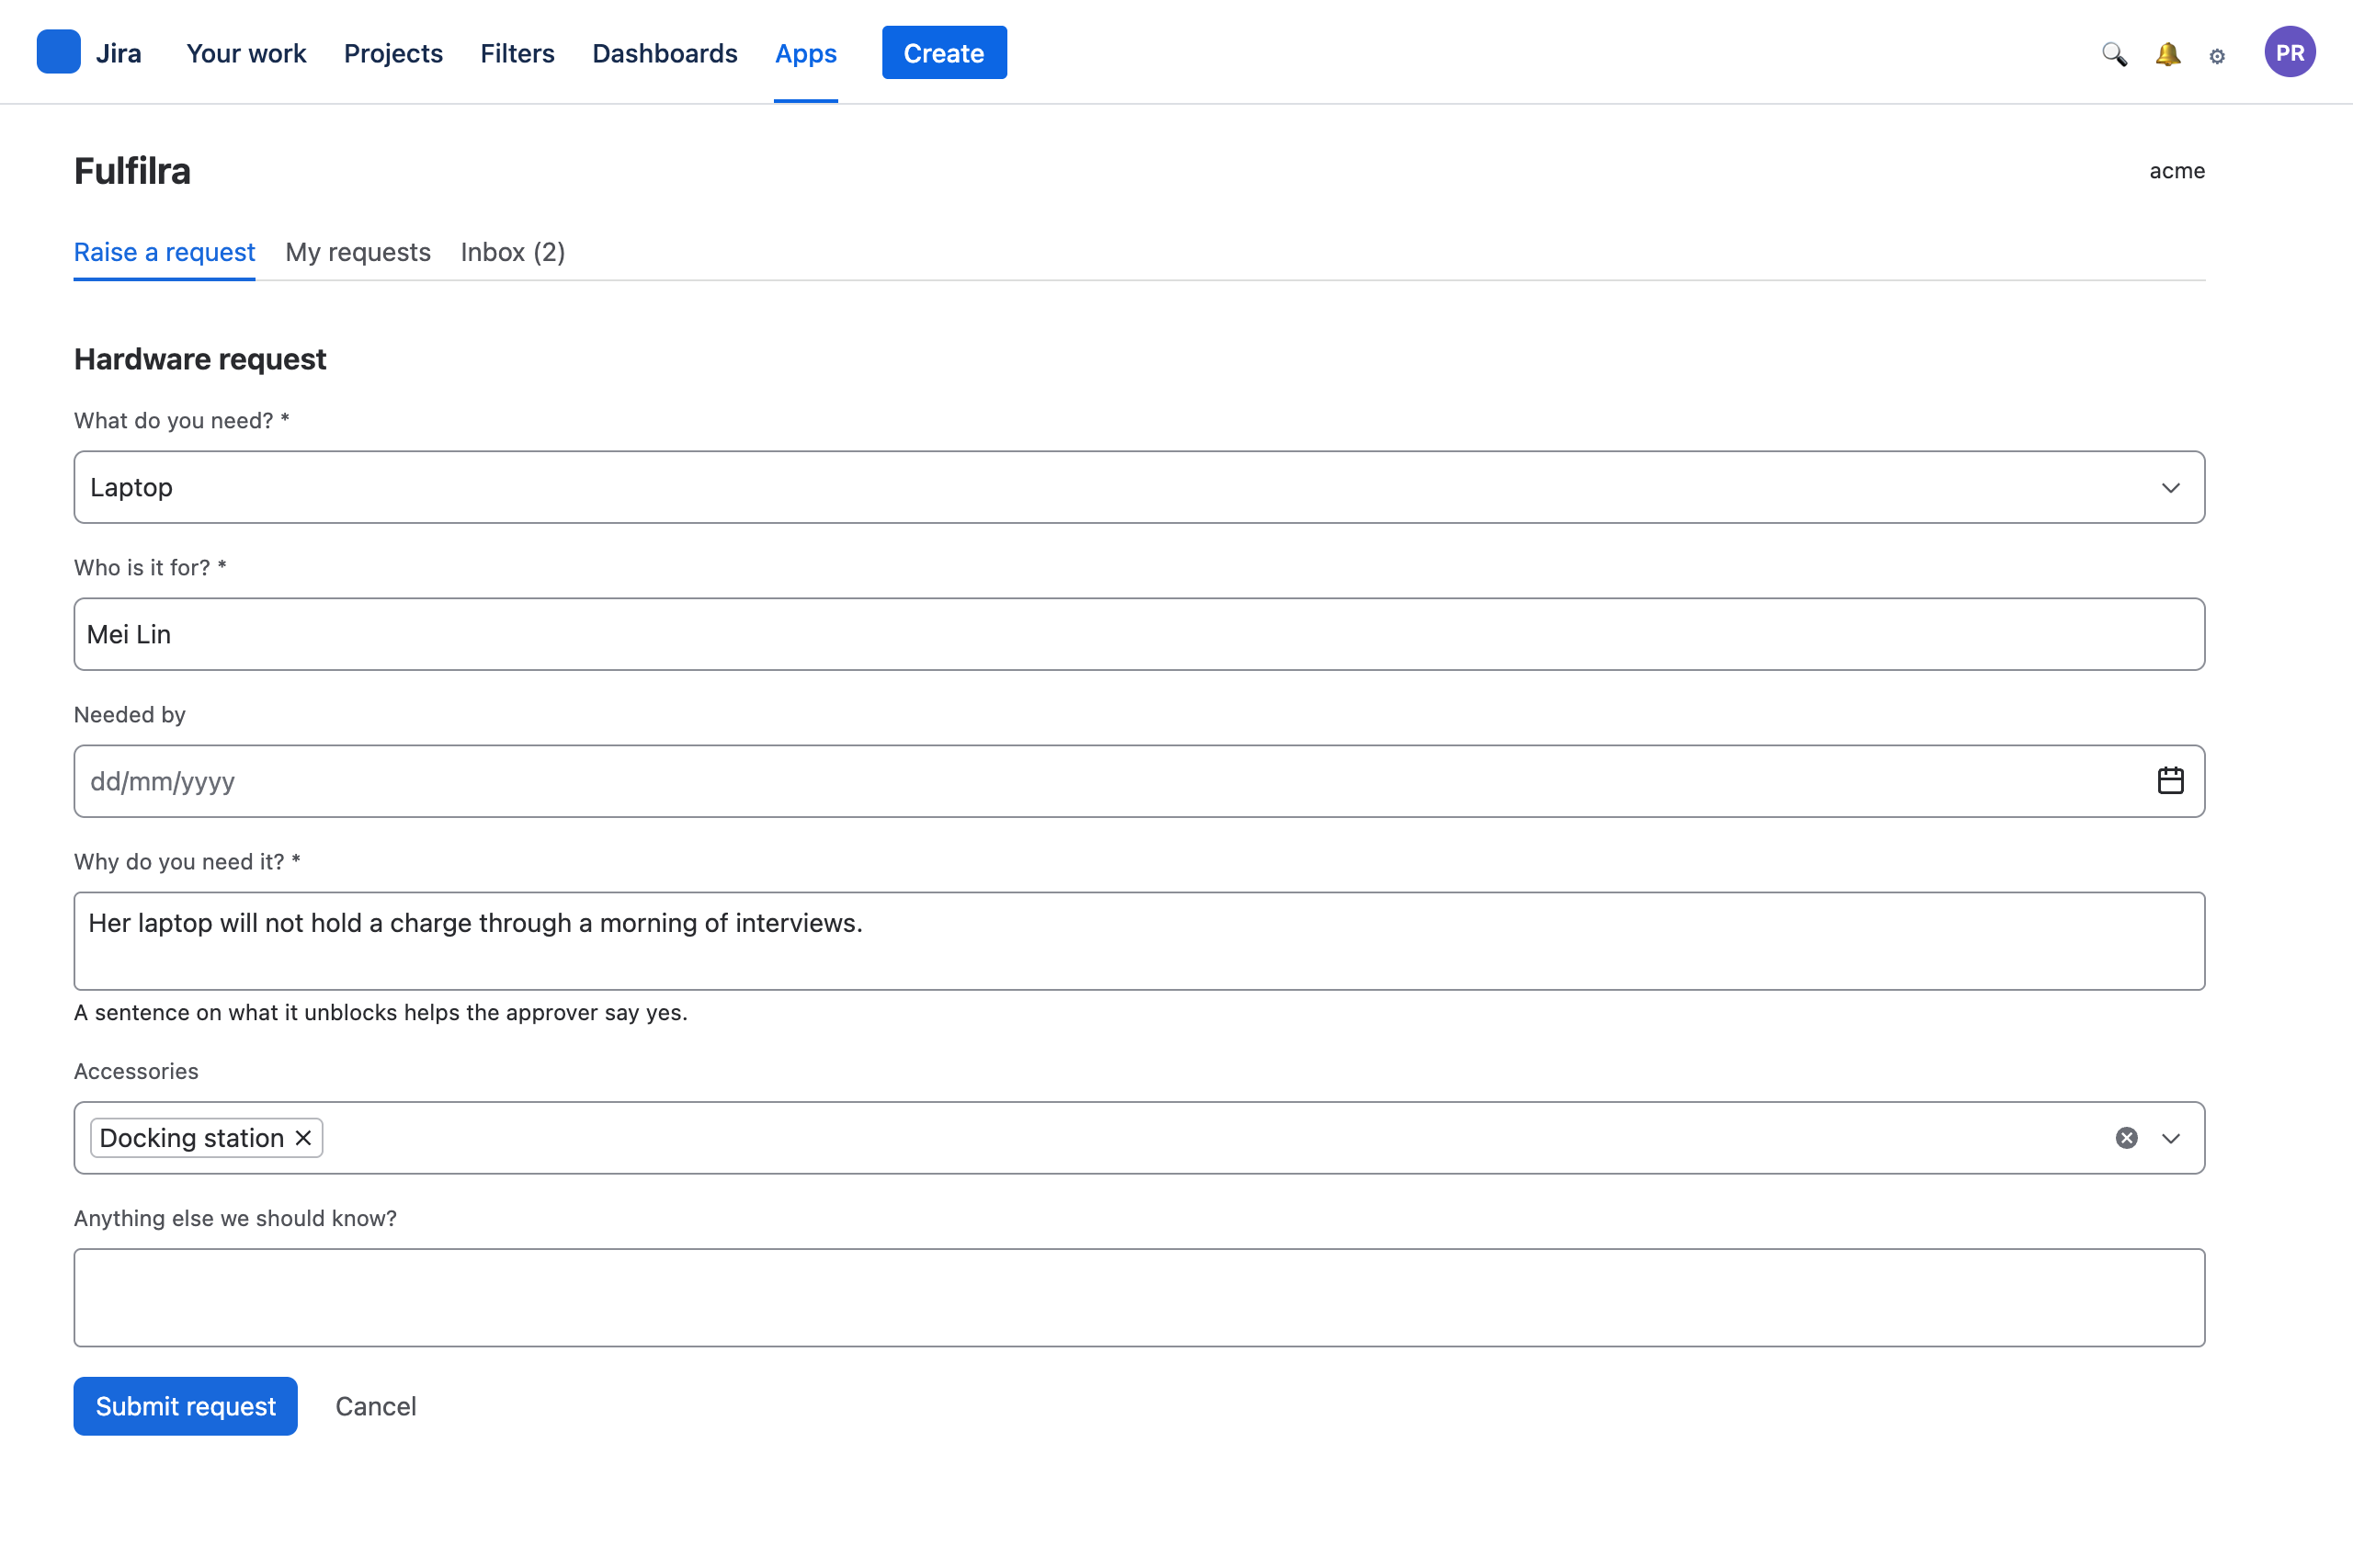Open the Filters menu
This screenshot has height=1568, width=2353.
pos(517,53)
